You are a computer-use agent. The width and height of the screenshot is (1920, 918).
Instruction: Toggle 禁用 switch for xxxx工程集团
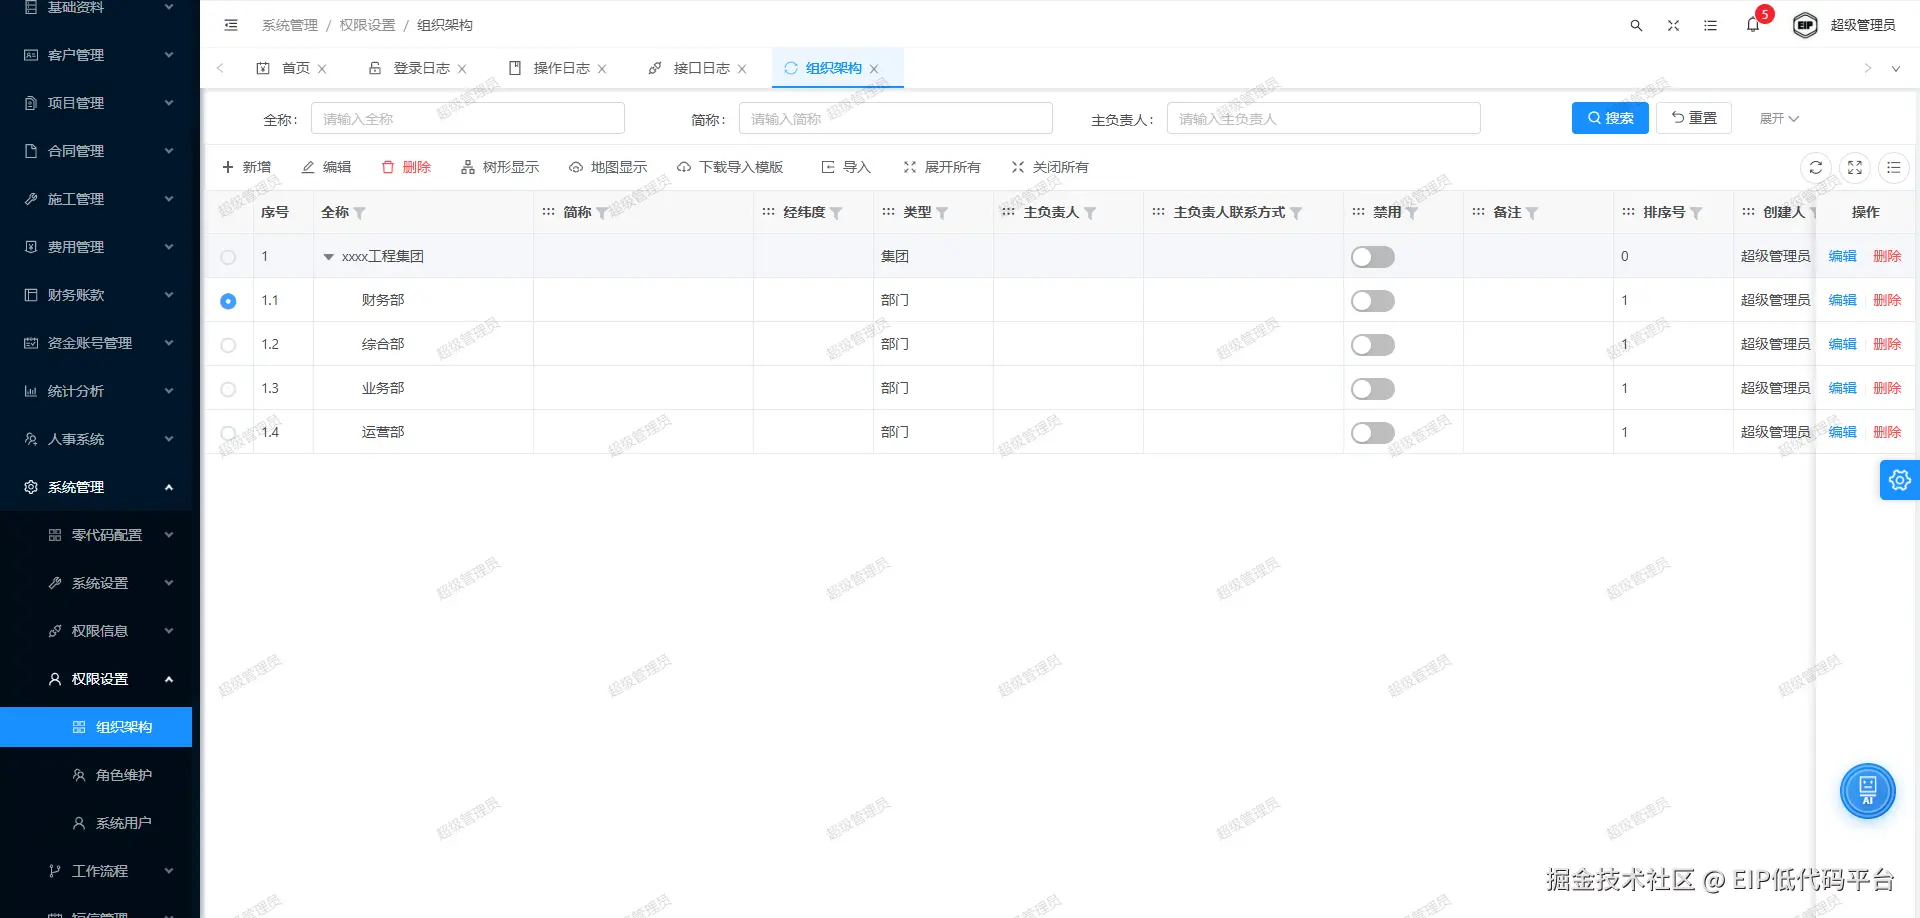1373,257
